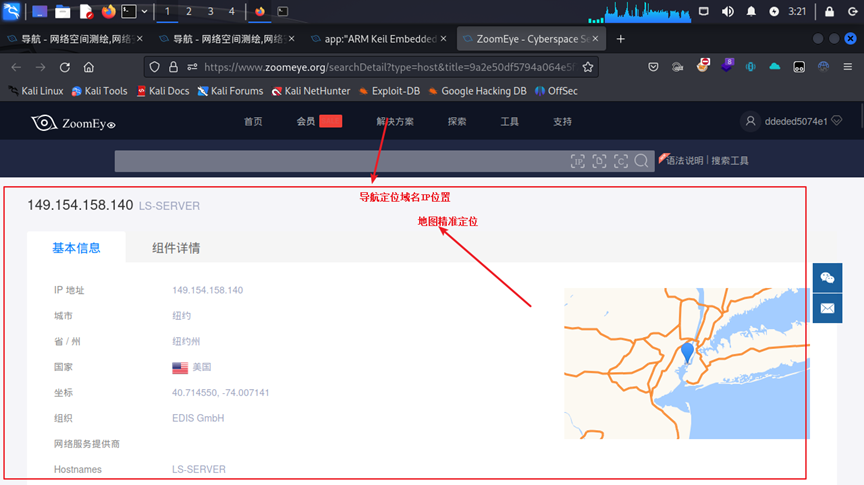The image size is (864, 485).
Task: Open the 探索 navigation menu item
Action: pos(457,122)
